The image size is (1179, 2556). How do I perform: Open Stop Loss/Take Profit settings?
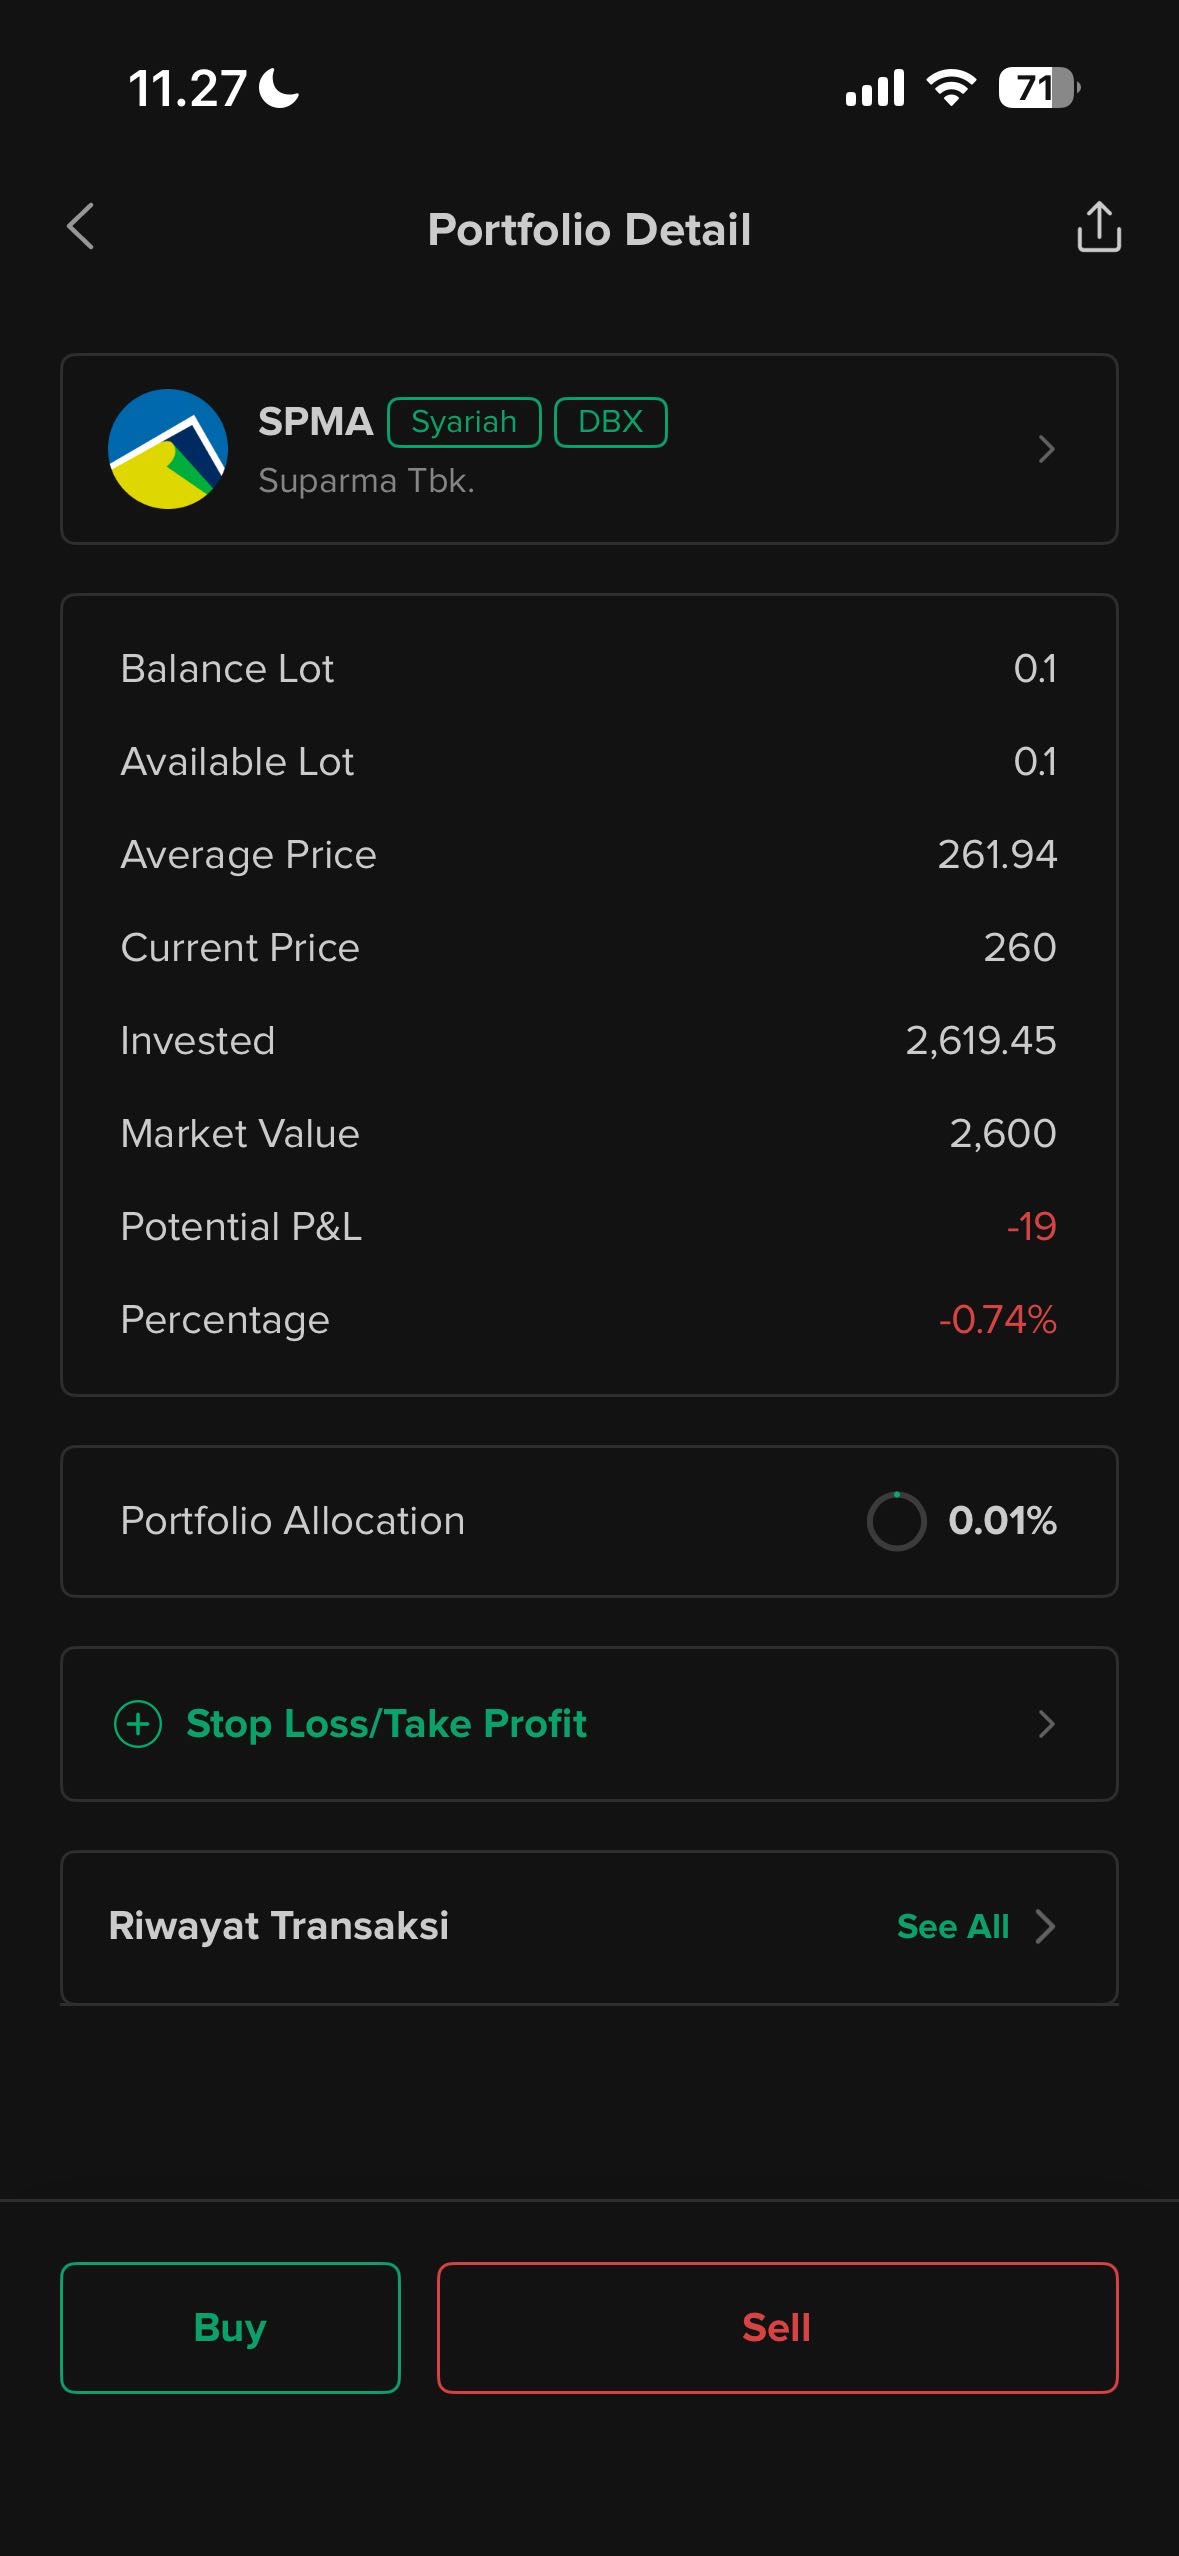click(x=386, y=1724)
